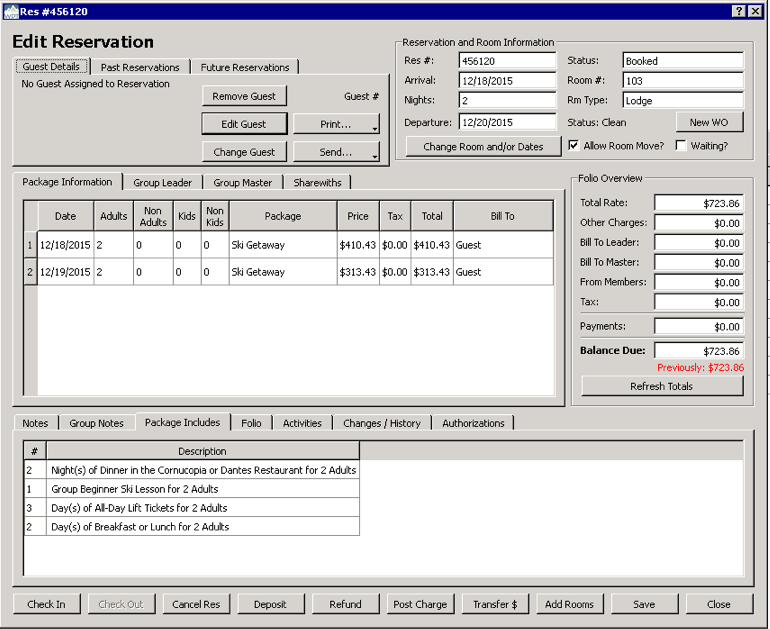Click the Description column header

point(202,451)
